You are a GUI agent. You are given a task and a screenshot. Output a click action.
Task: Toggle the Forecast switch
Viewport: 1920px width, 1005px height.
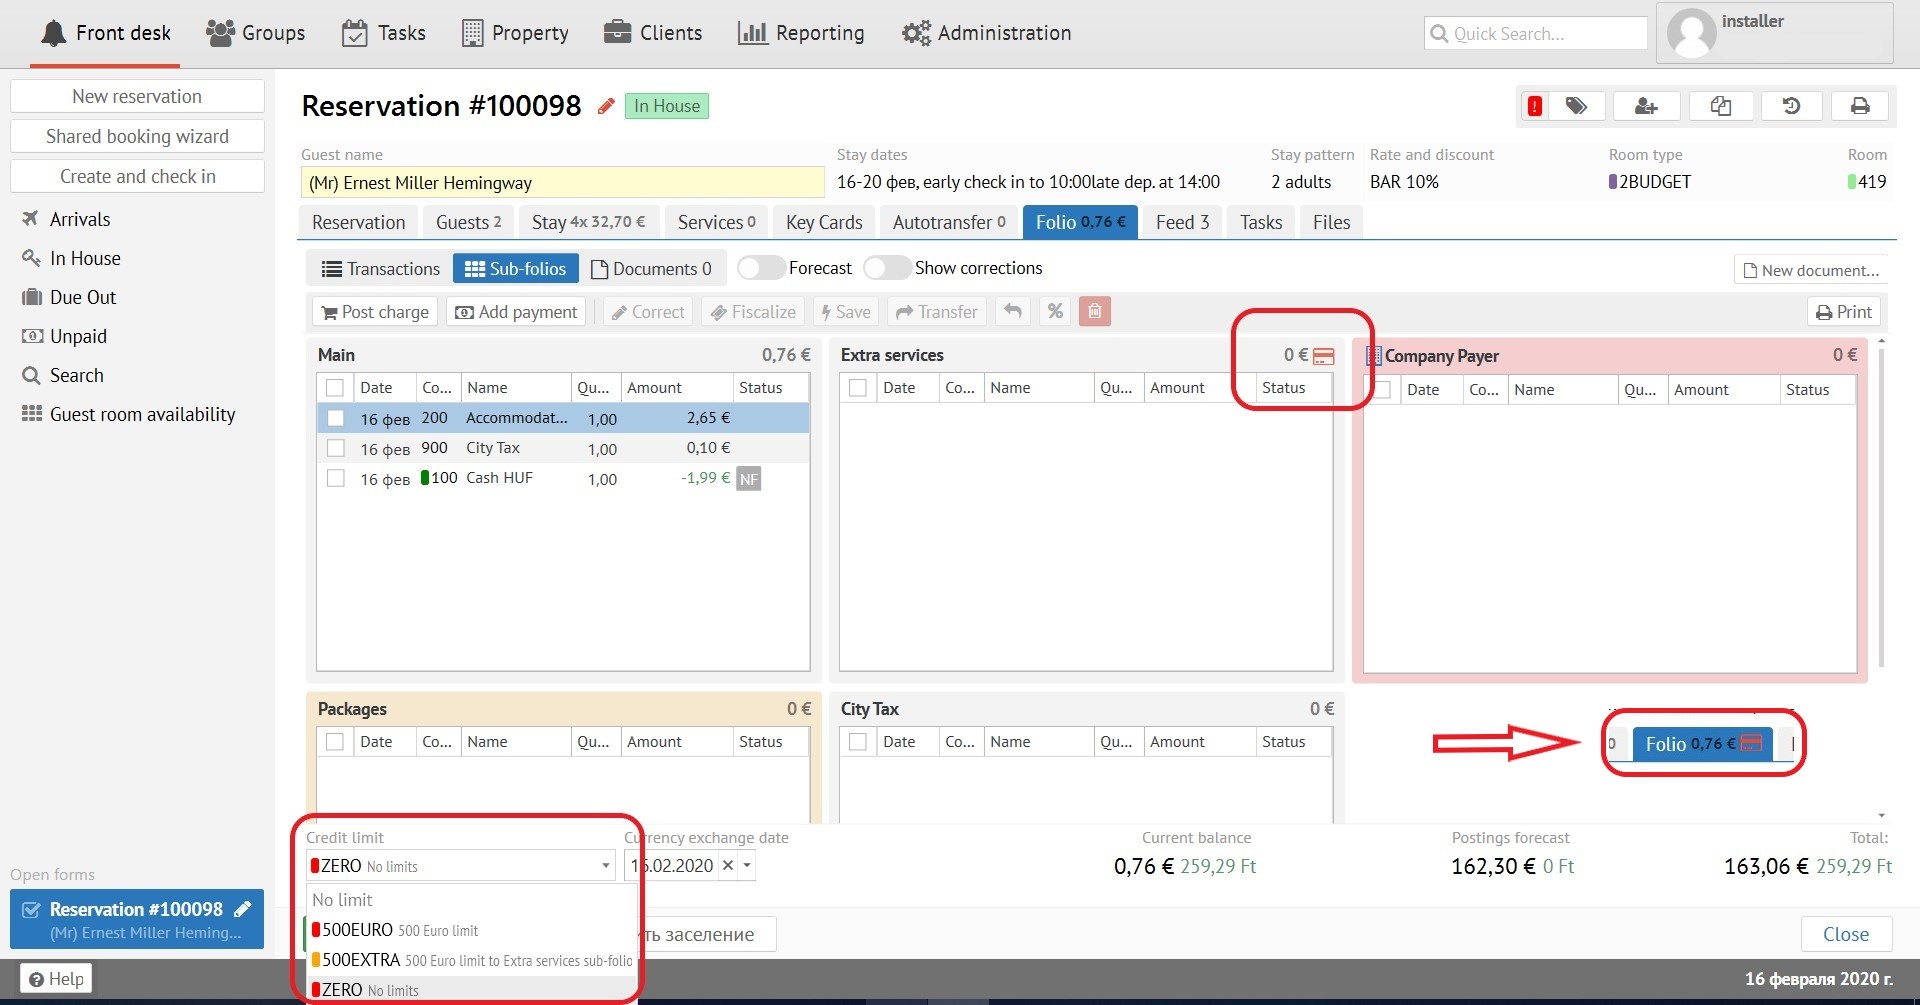tap(761, 268)
